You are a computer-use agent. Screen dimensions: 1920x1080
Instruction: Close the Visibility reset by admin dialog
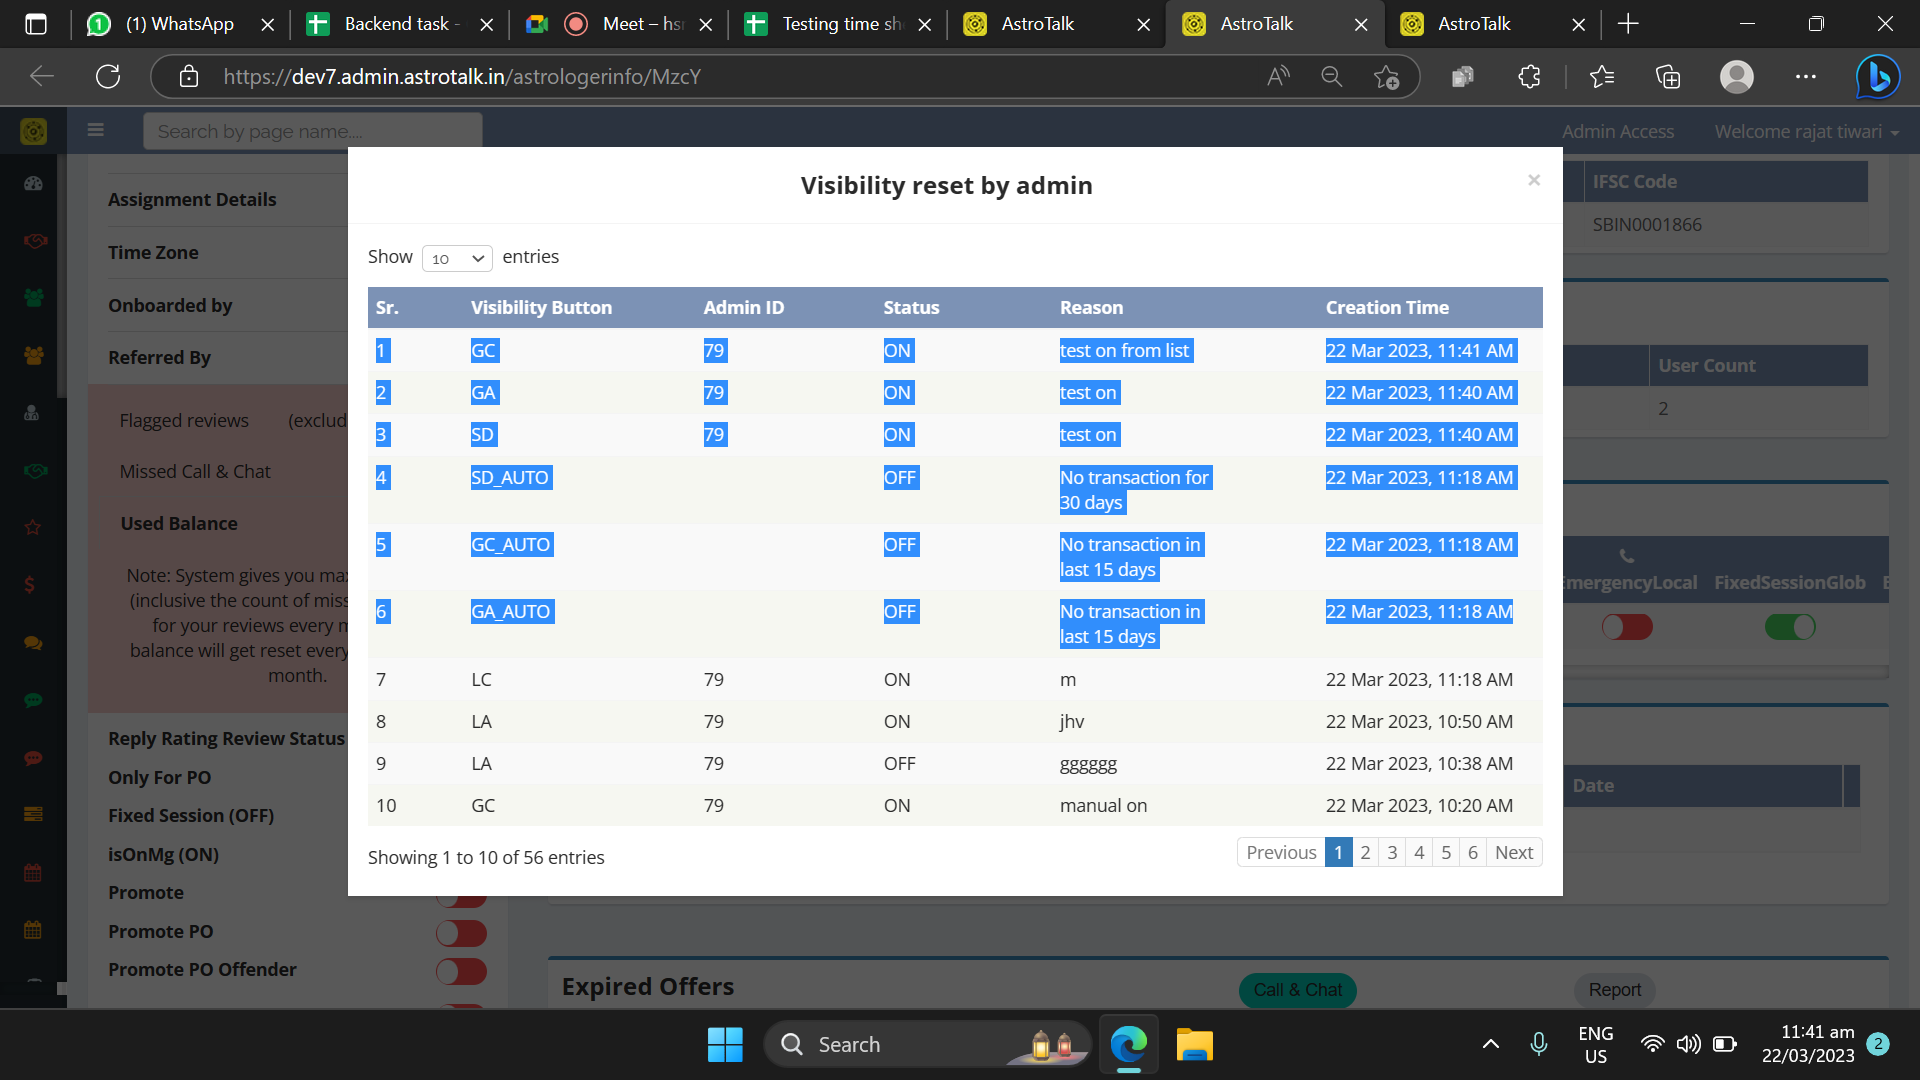pyautogui.click(x=1534, y=180)
